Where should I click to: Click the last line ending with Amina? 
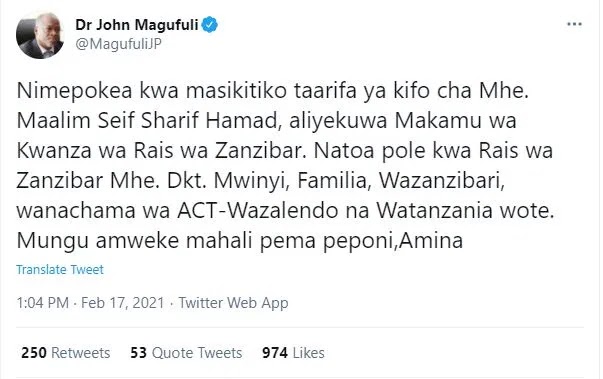240,241
